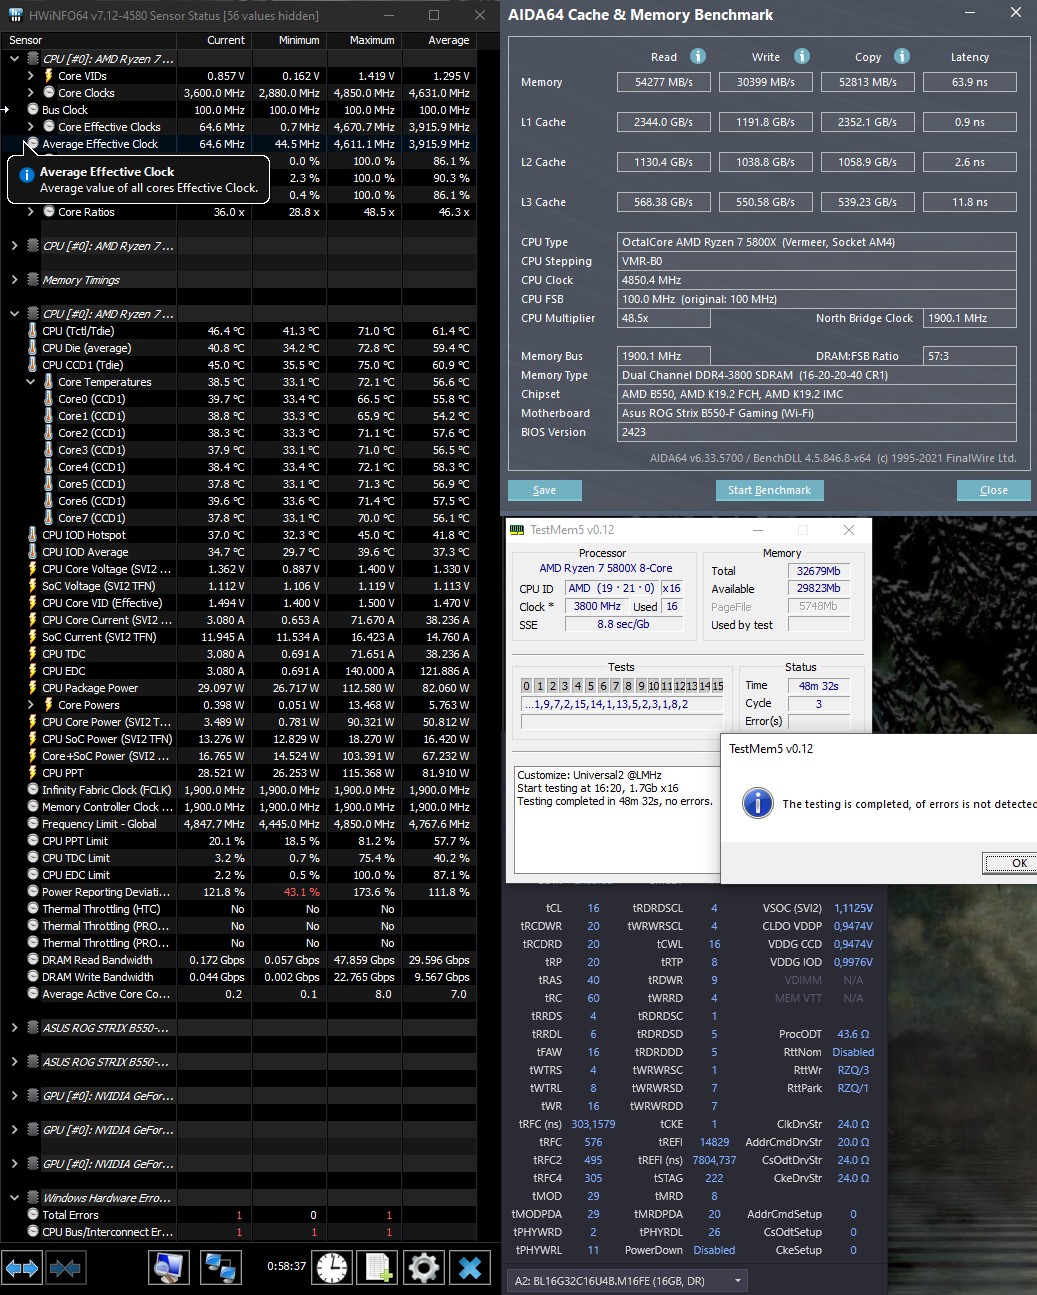Collapse the first CPU [#0]: AMD Ryzen 7 group
Viewport: 1037px width, 1295px height.
14,59
